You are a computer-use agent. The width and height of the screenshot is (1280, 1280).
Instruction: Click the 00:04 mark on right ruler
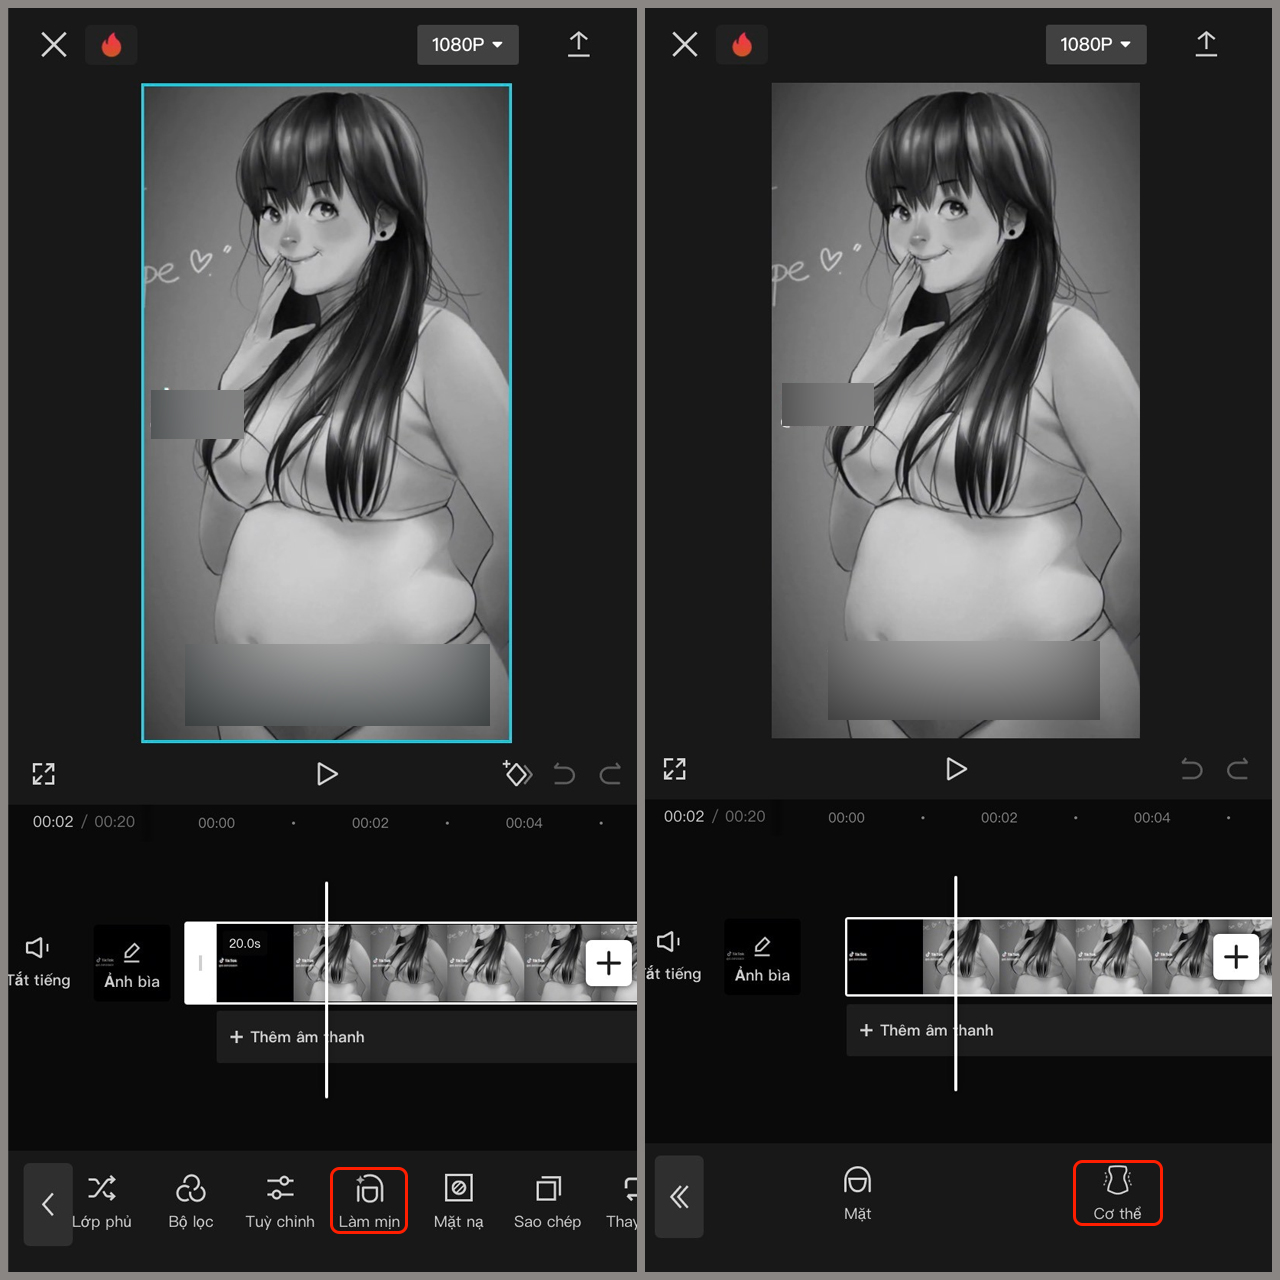(1152, 818)
